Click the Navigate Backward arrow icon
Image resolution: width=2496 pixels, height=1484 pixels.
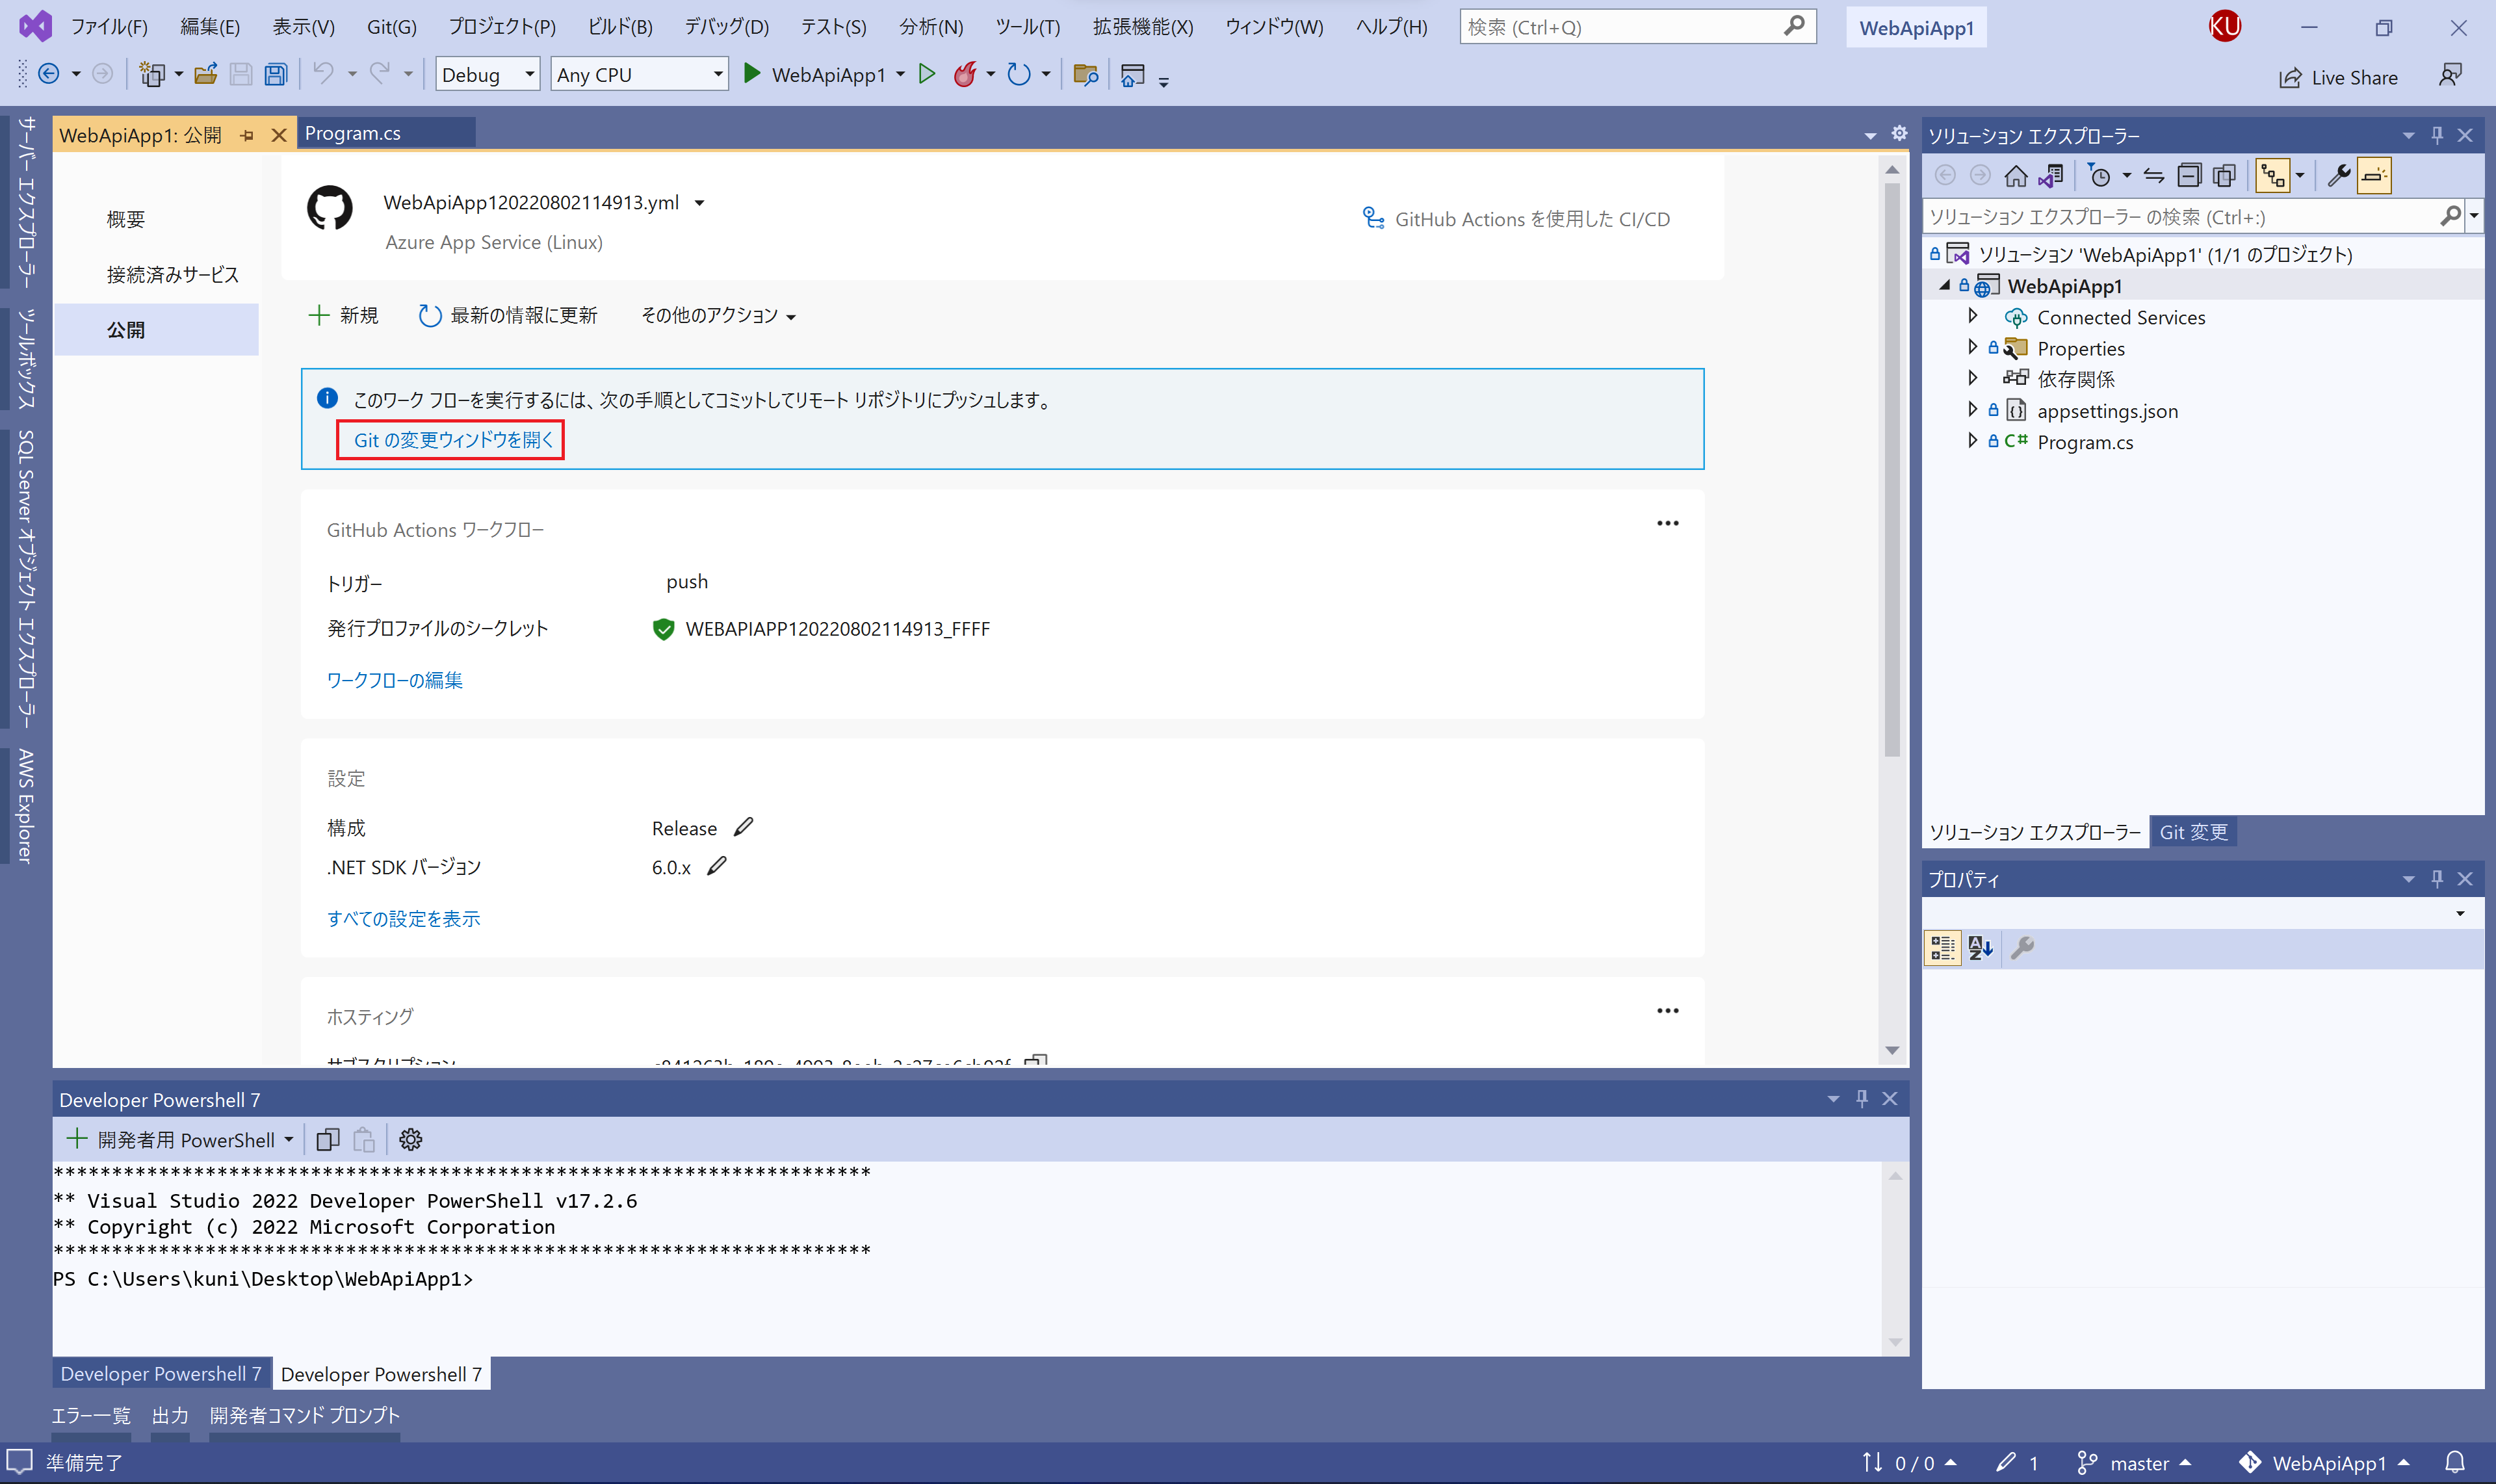48,74
